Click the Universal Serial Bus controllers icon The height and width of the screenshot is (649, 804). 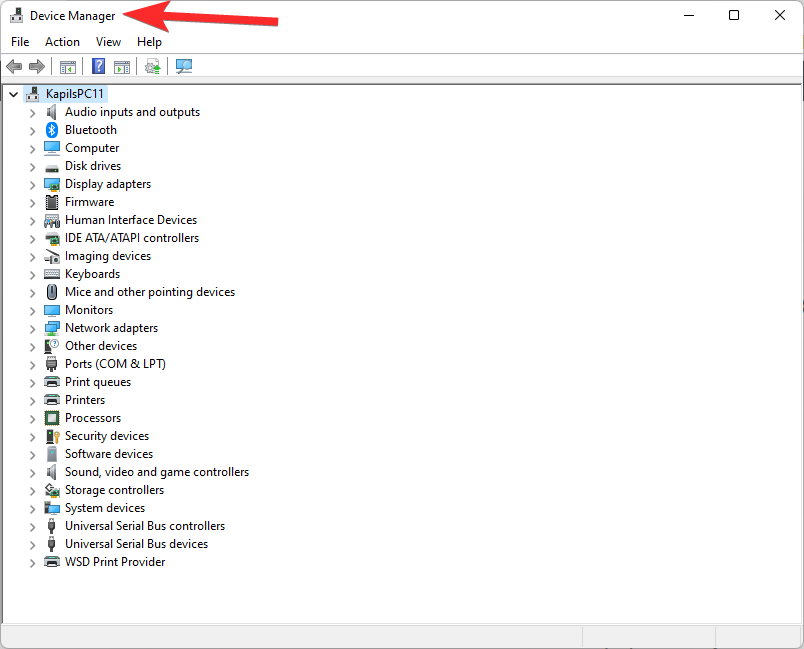(x=51, y=526)
